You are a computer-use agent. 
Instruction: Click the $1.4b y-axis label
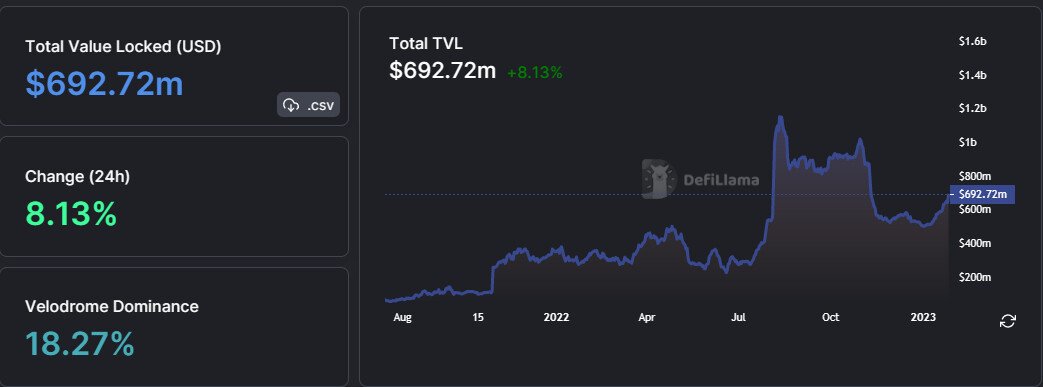click(972, 75)
